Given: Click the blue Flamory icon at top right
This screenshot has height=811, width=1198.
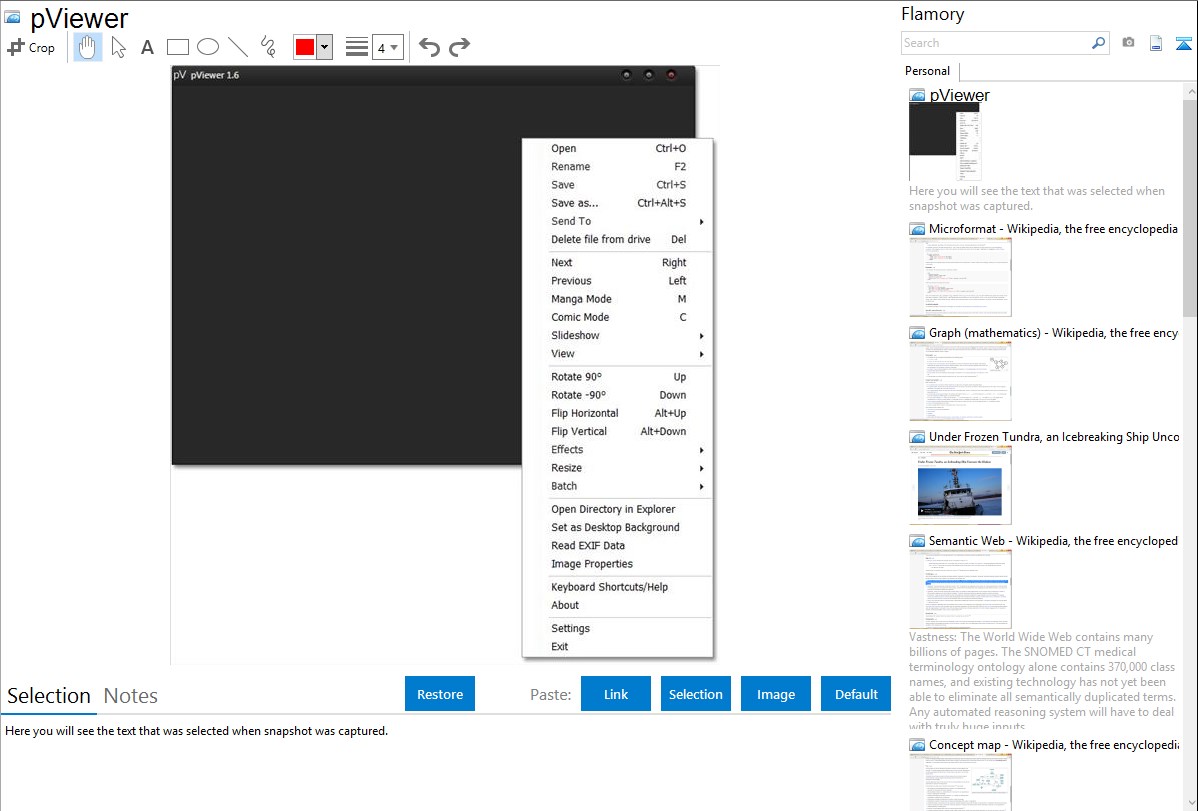Looking at the screenshot, I should click(1183, 43).
